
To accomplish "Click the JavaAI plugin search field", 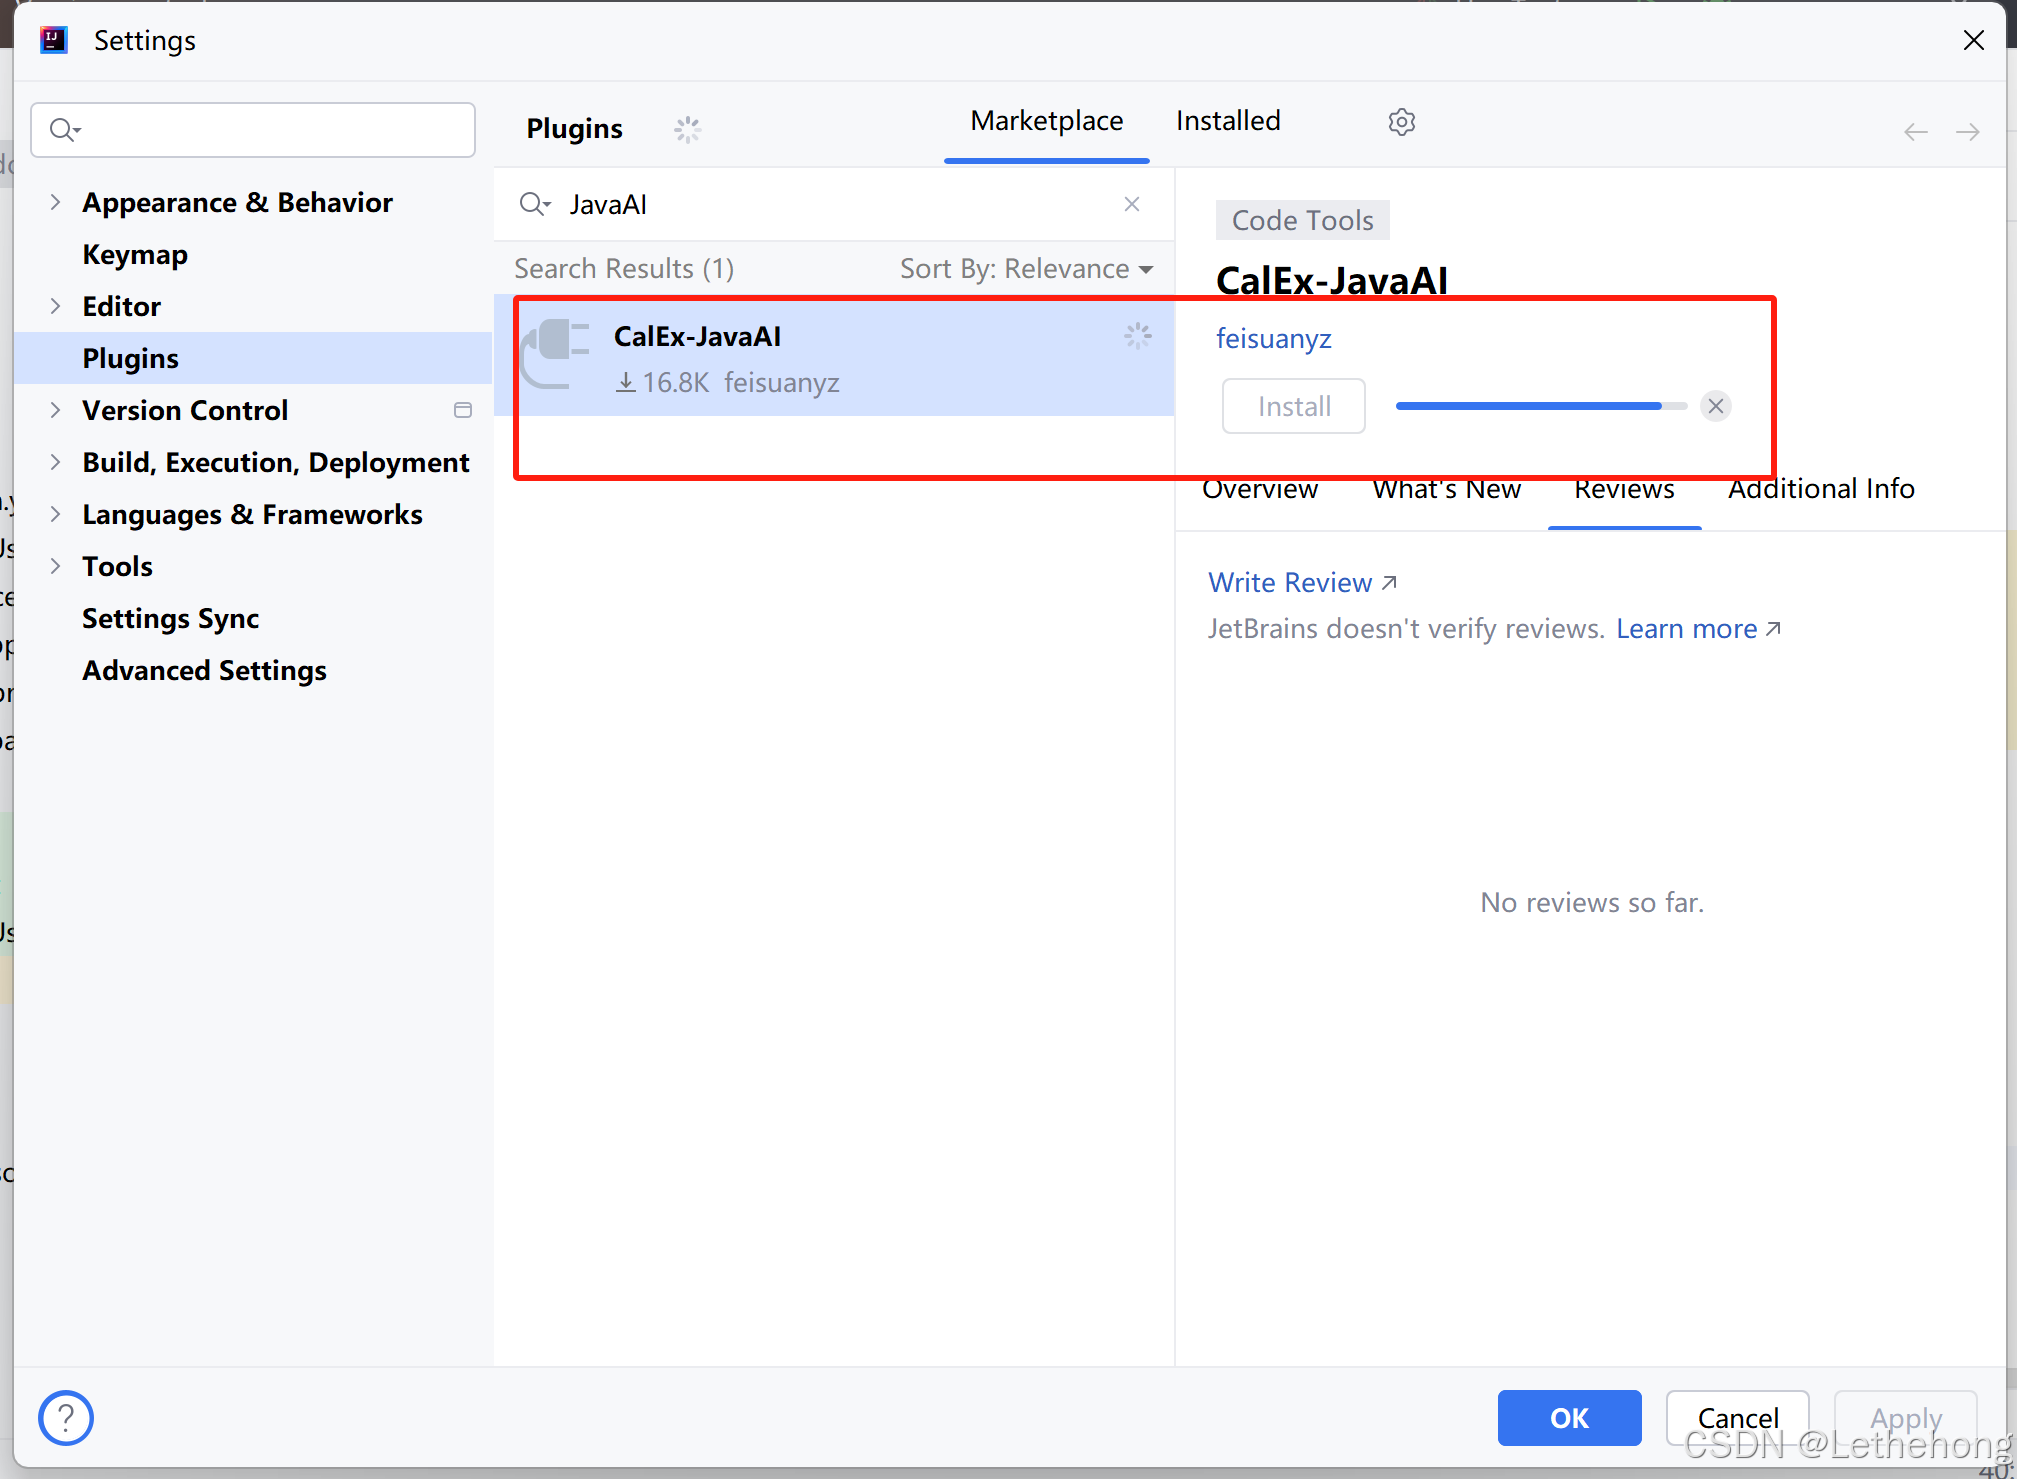I will pos(834,204).
